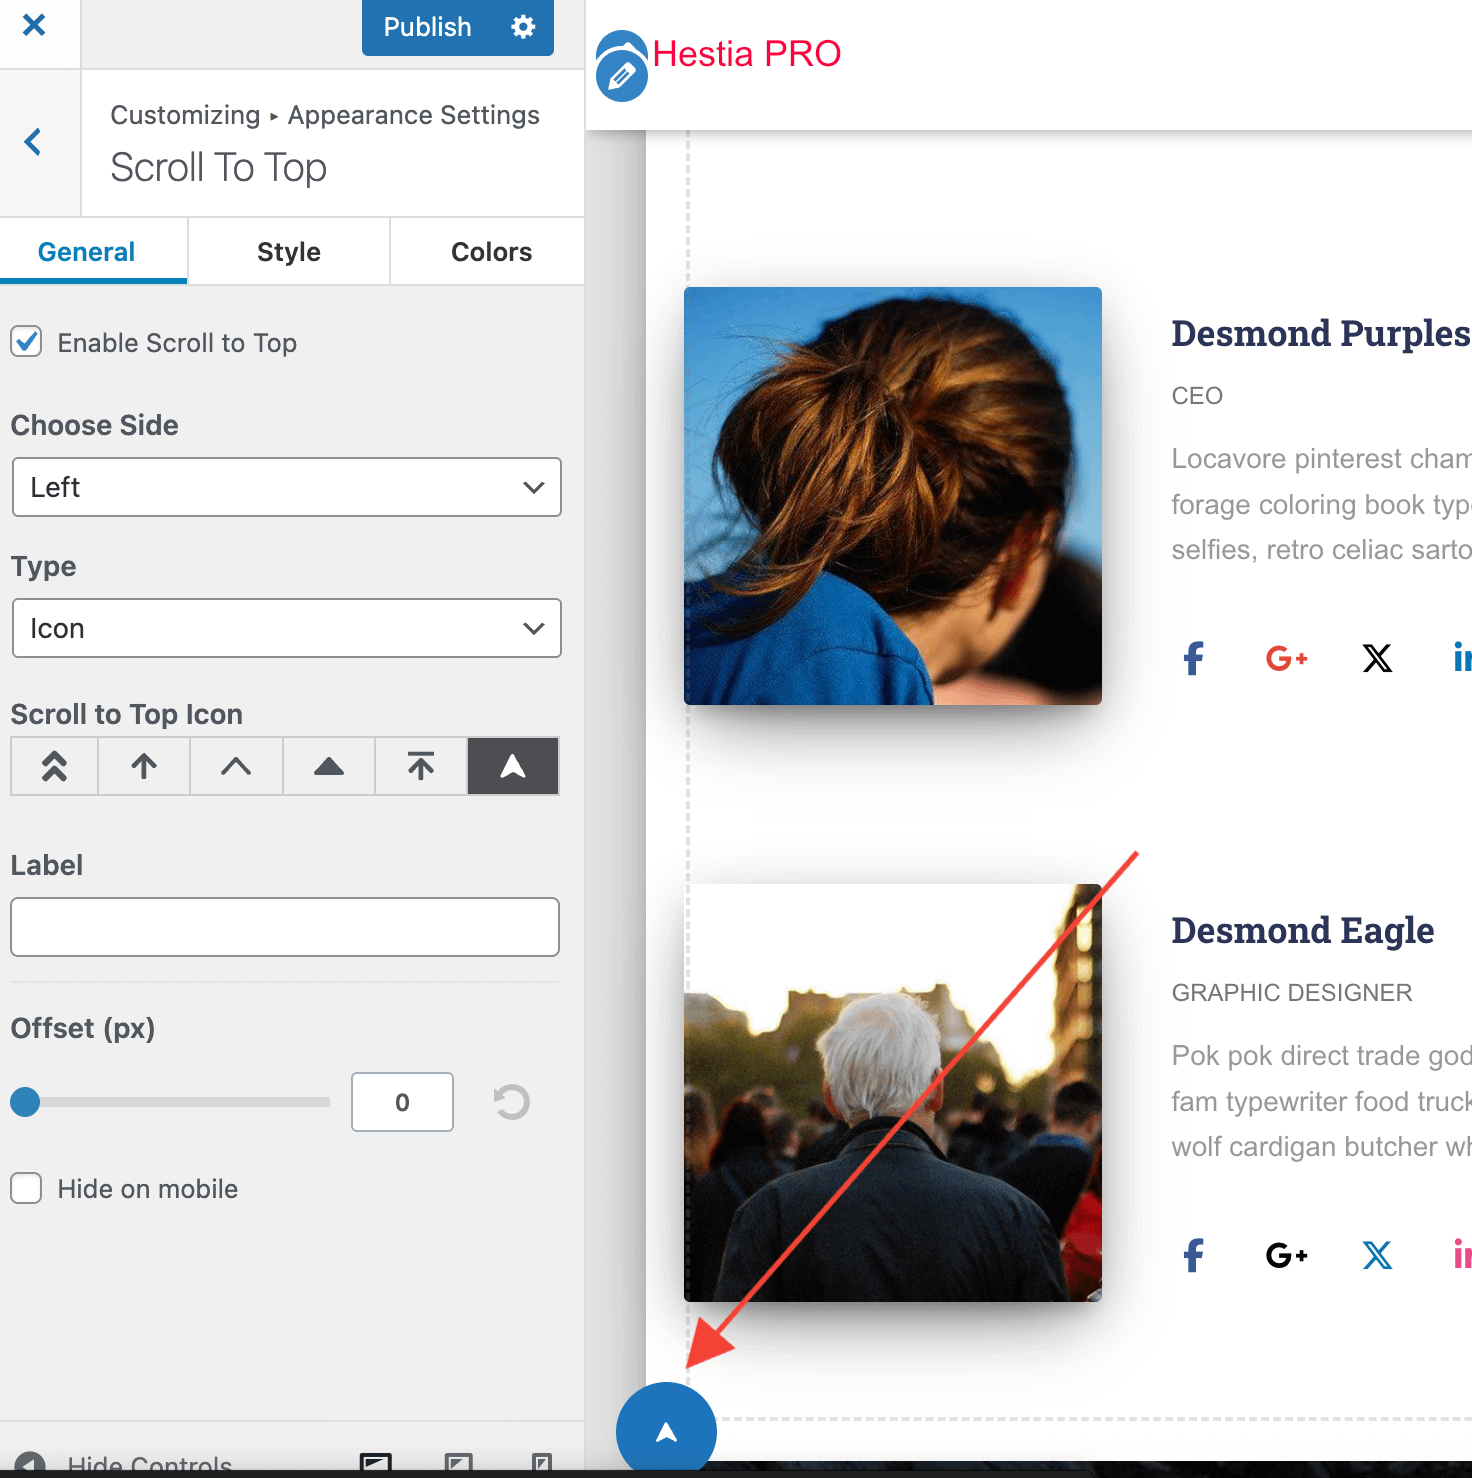The width and height of the screenshot is (1472, 1478).
Task: Expand the Type dropdown
Action: [x=286, y=628]
